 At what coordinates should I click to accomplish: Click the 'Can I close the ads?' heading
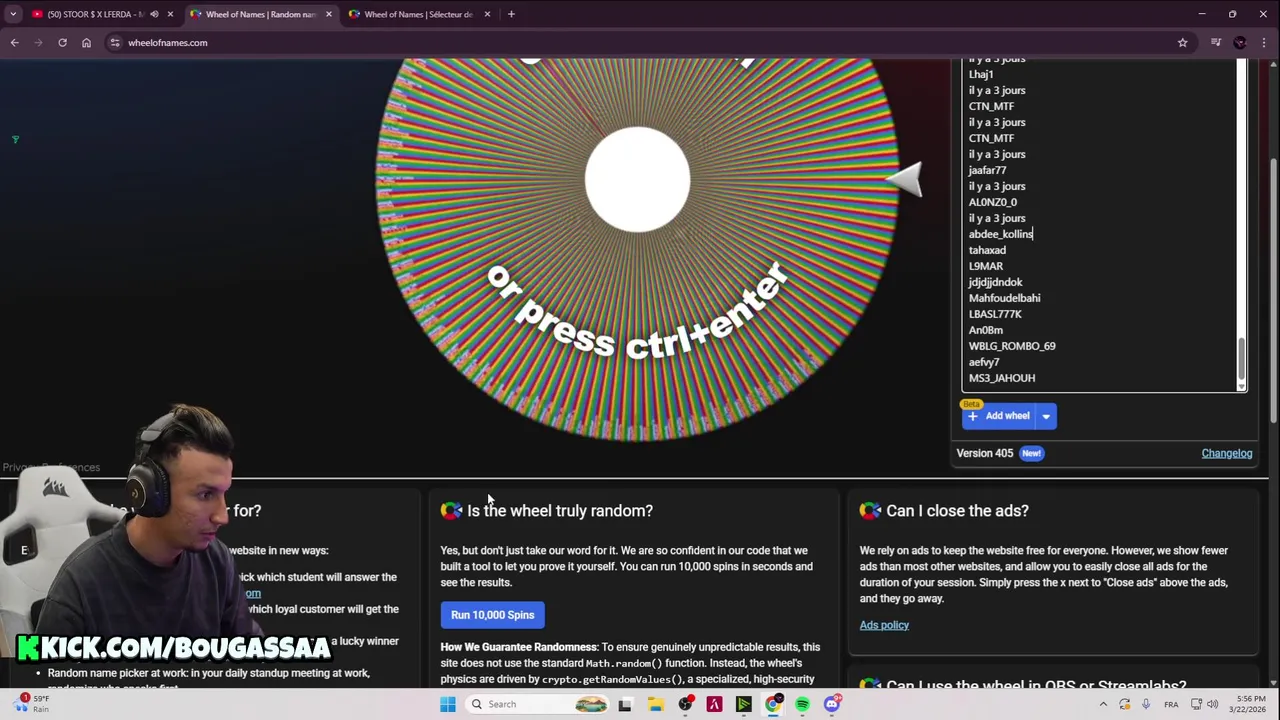957,511
